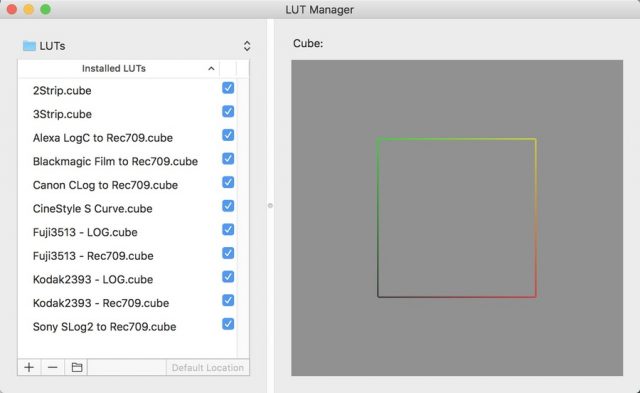Add a new LUT with plus button
This screenshot has height=393, width=640.
[29, 367]
